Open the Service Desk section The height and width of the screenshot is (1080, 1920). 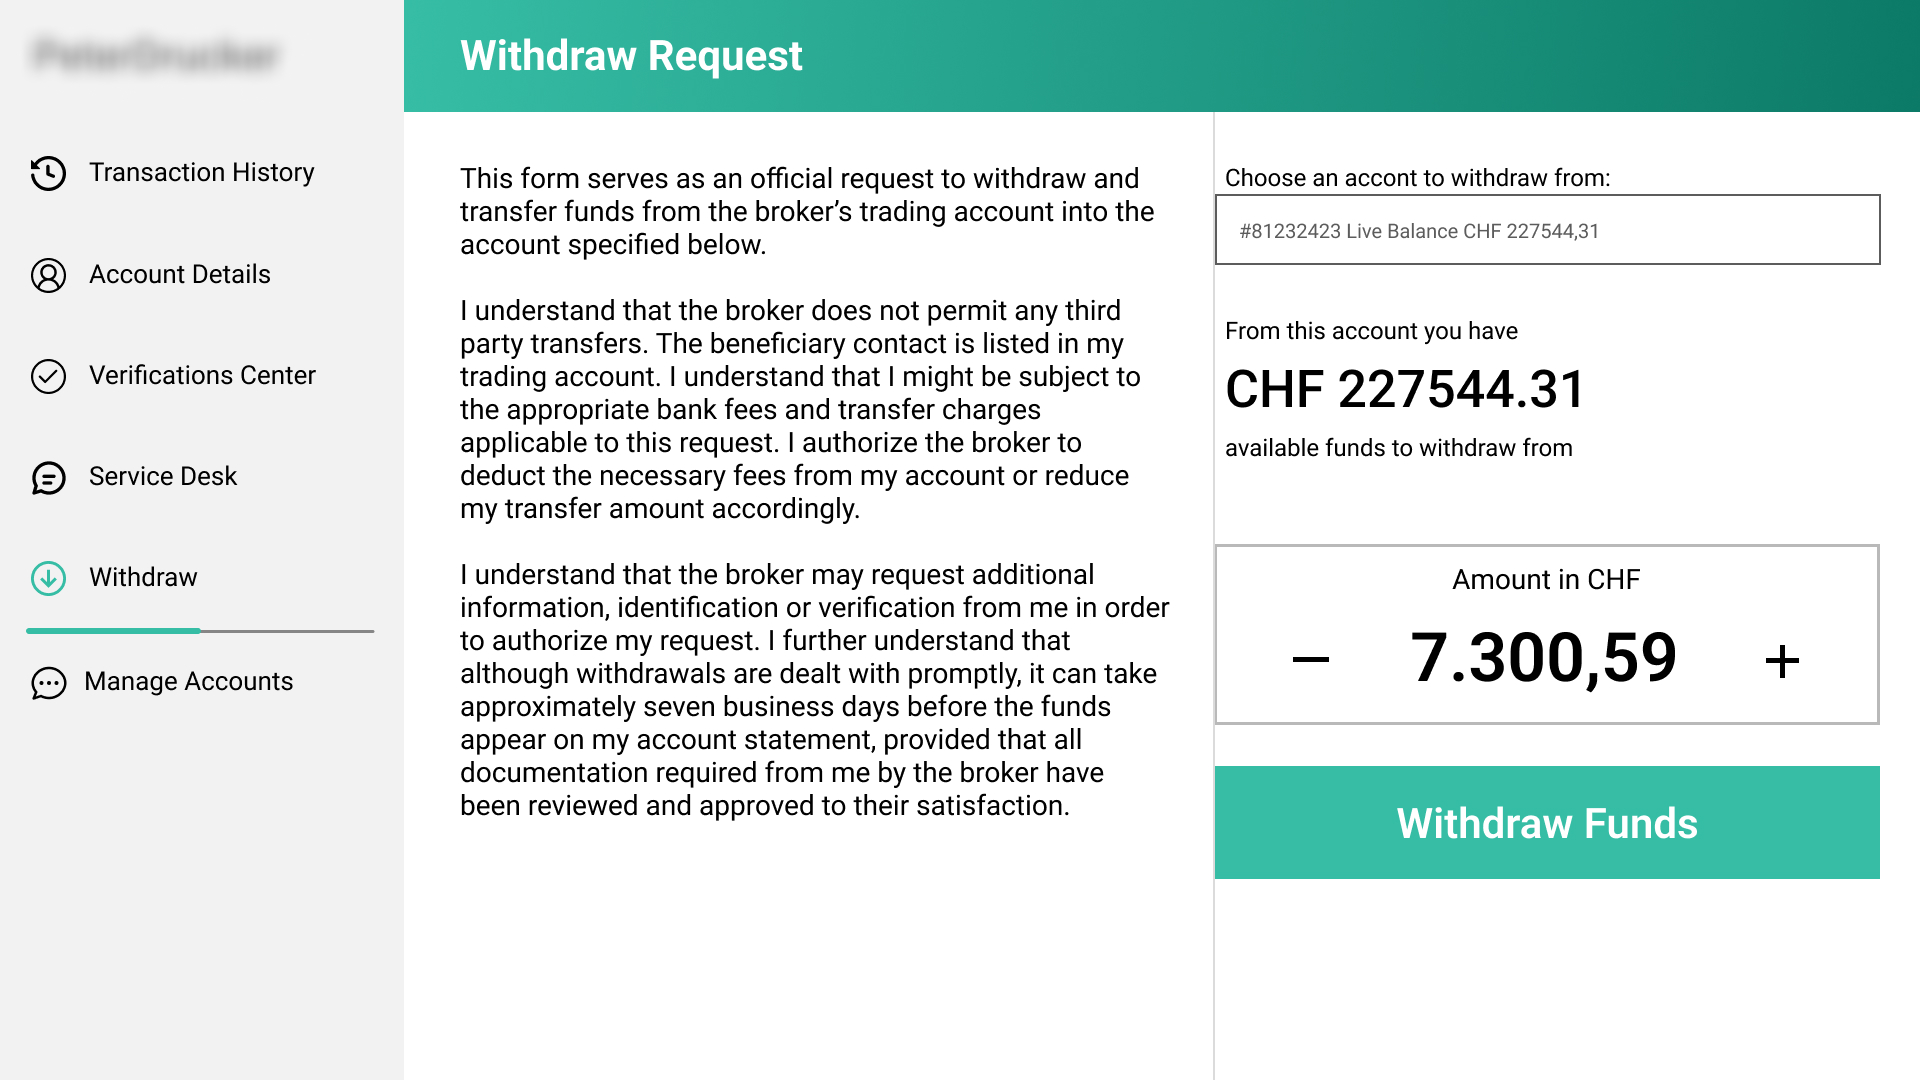[x=163, y=477]
